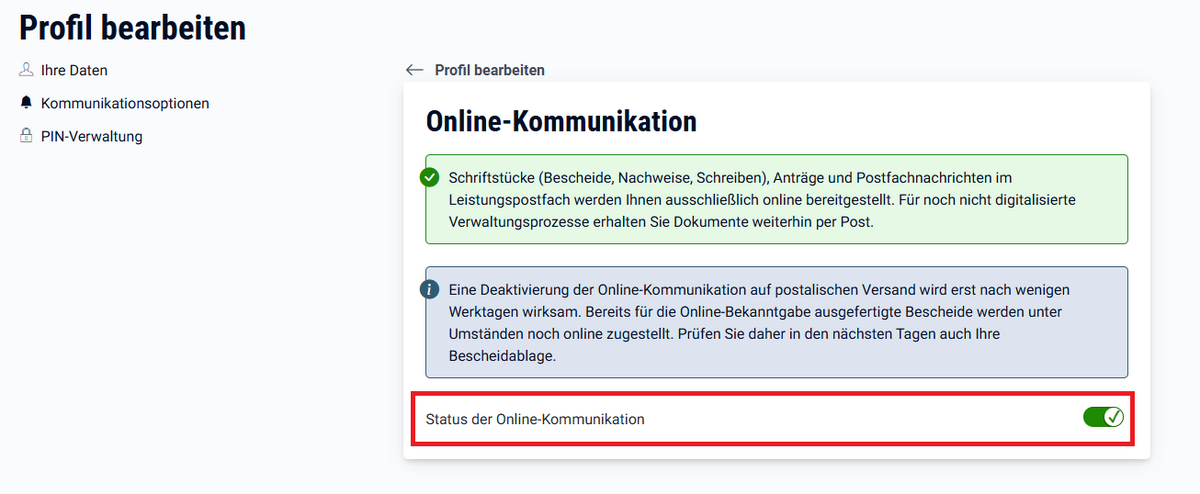This screenshot has height=494, width=1200.
Task: Click the label Status der Online-Kommunikation
Action: click(x=535, y=419)
